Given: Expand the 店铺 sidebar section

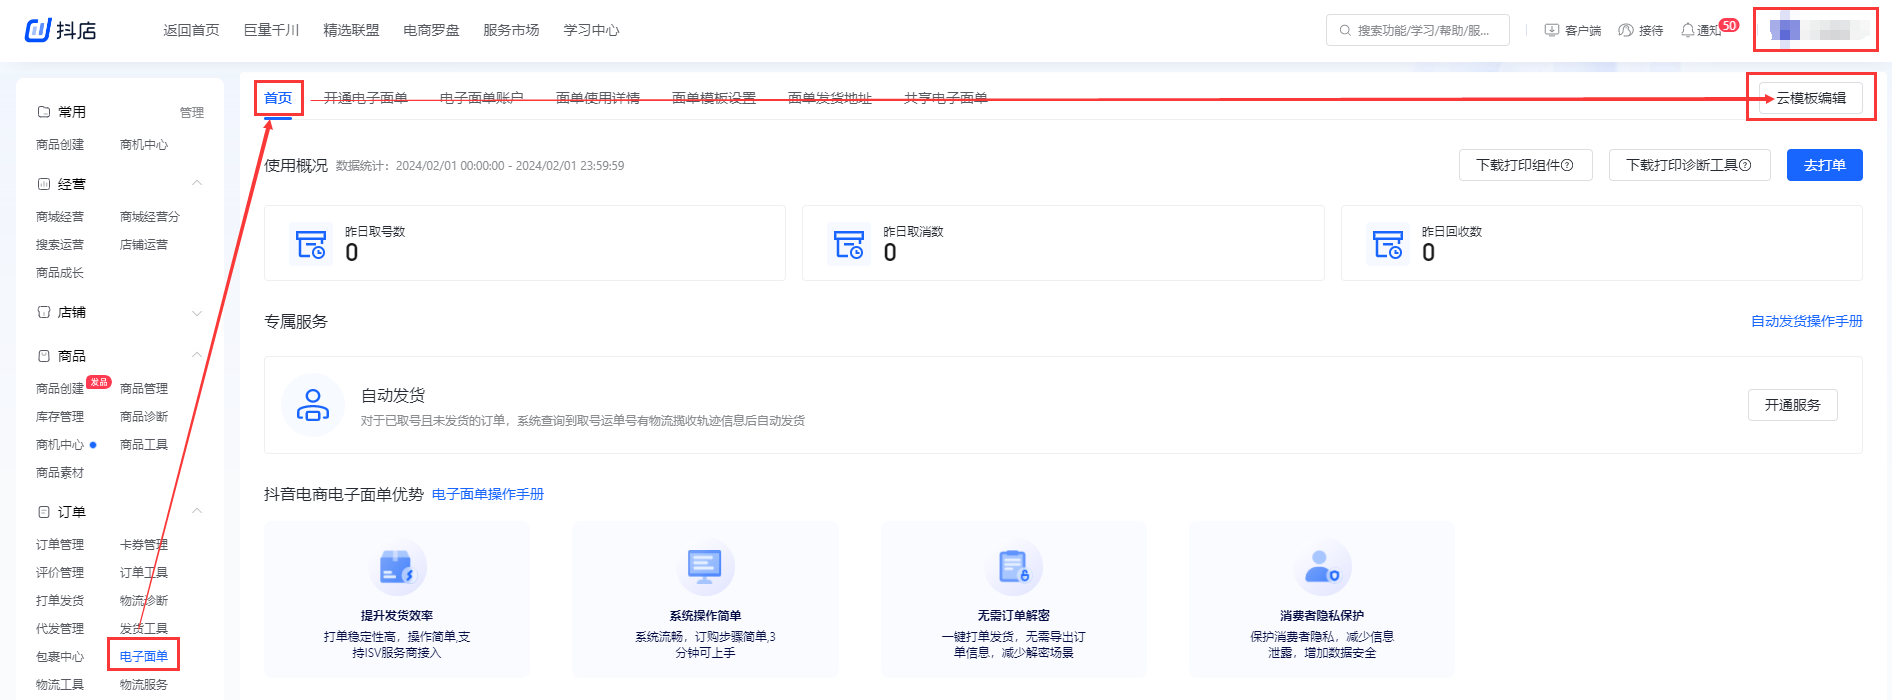Looking at the screenshot, I should coord(197,313).
